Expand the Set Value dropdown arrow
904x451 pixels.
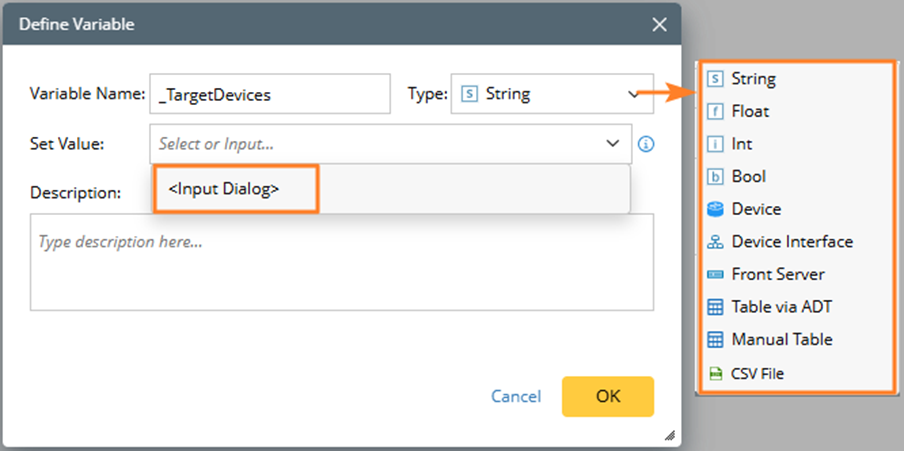pos(613,144)
